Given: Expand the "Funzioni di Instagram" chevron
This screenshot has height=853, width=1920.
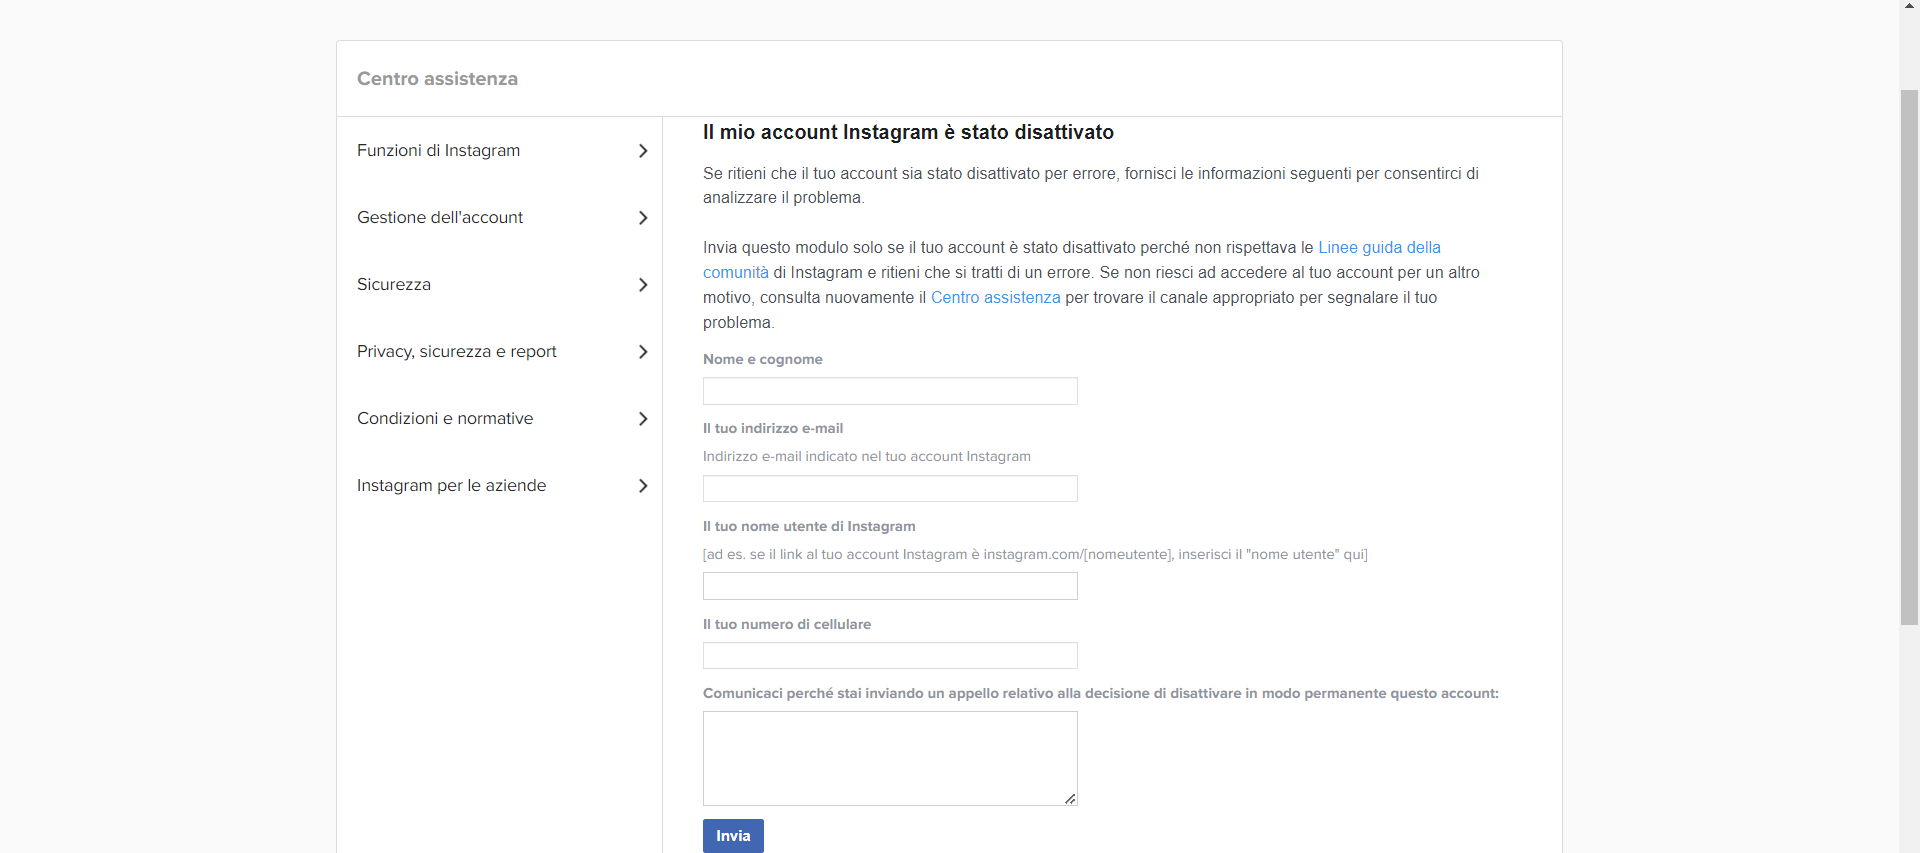Looking at the screenshot, I should tap(643, 150).
